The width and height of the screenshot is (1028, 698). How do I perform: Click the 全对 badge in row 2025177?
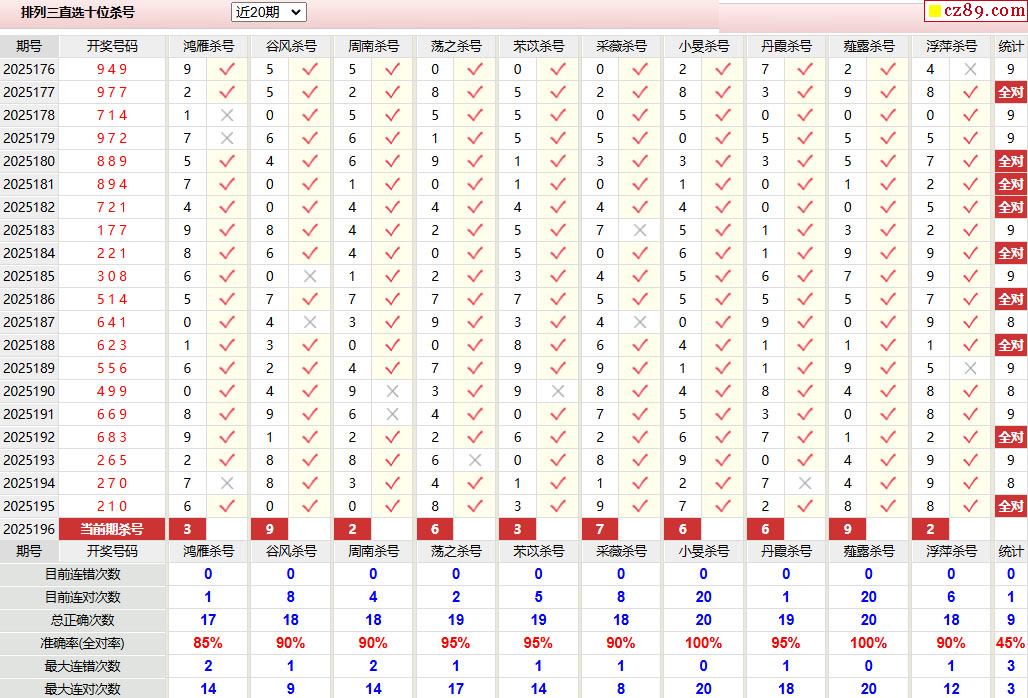[x=1010, y=92]
